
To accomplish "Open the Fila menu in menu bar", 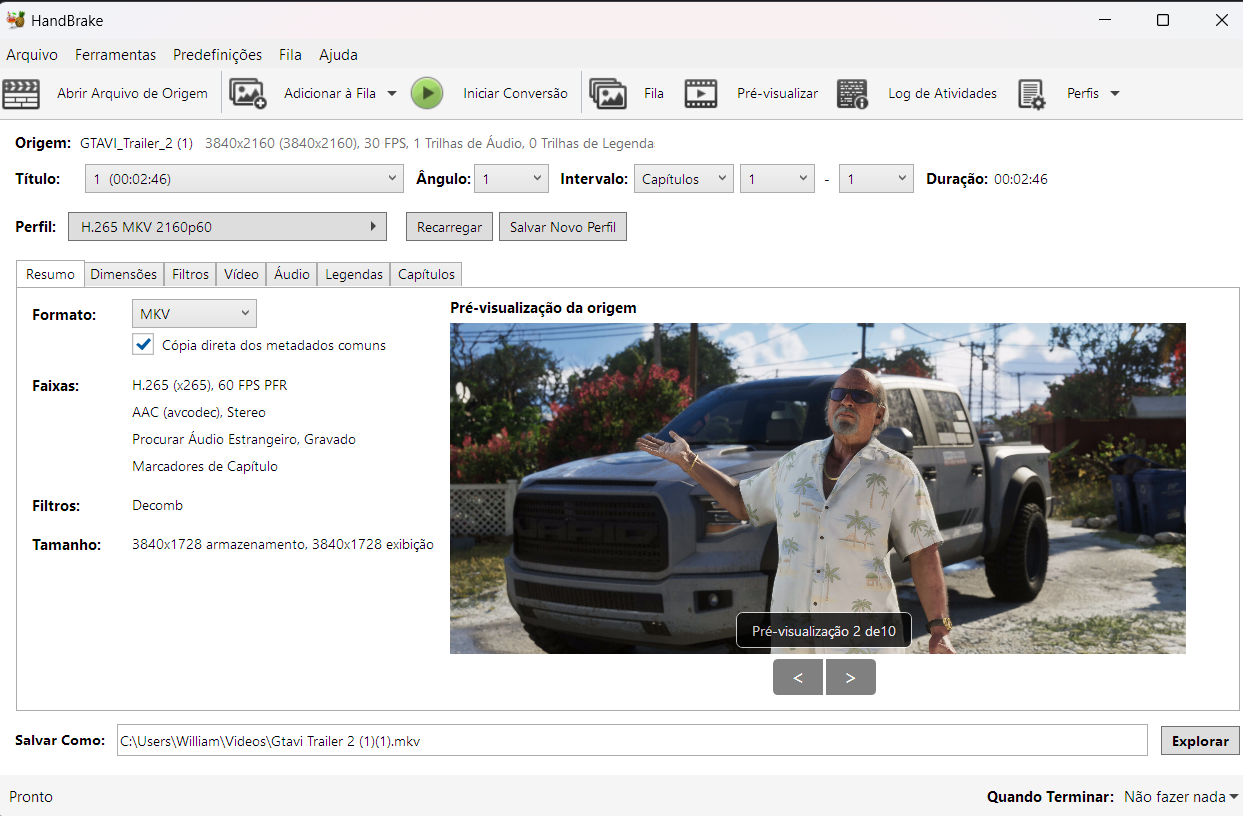I will click(x=291, y=55).
